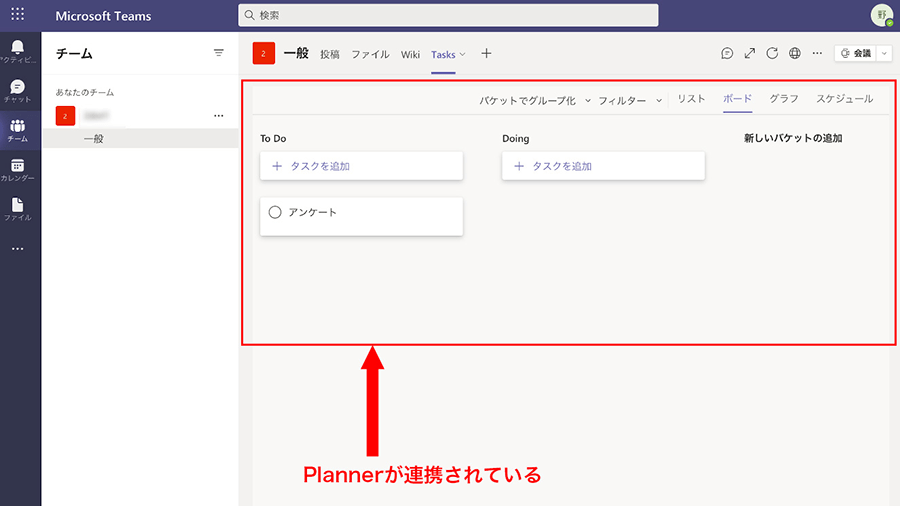Open the Calendar in left sidebar
Viewport: 900px width, 506px height.
pos(18,170)
